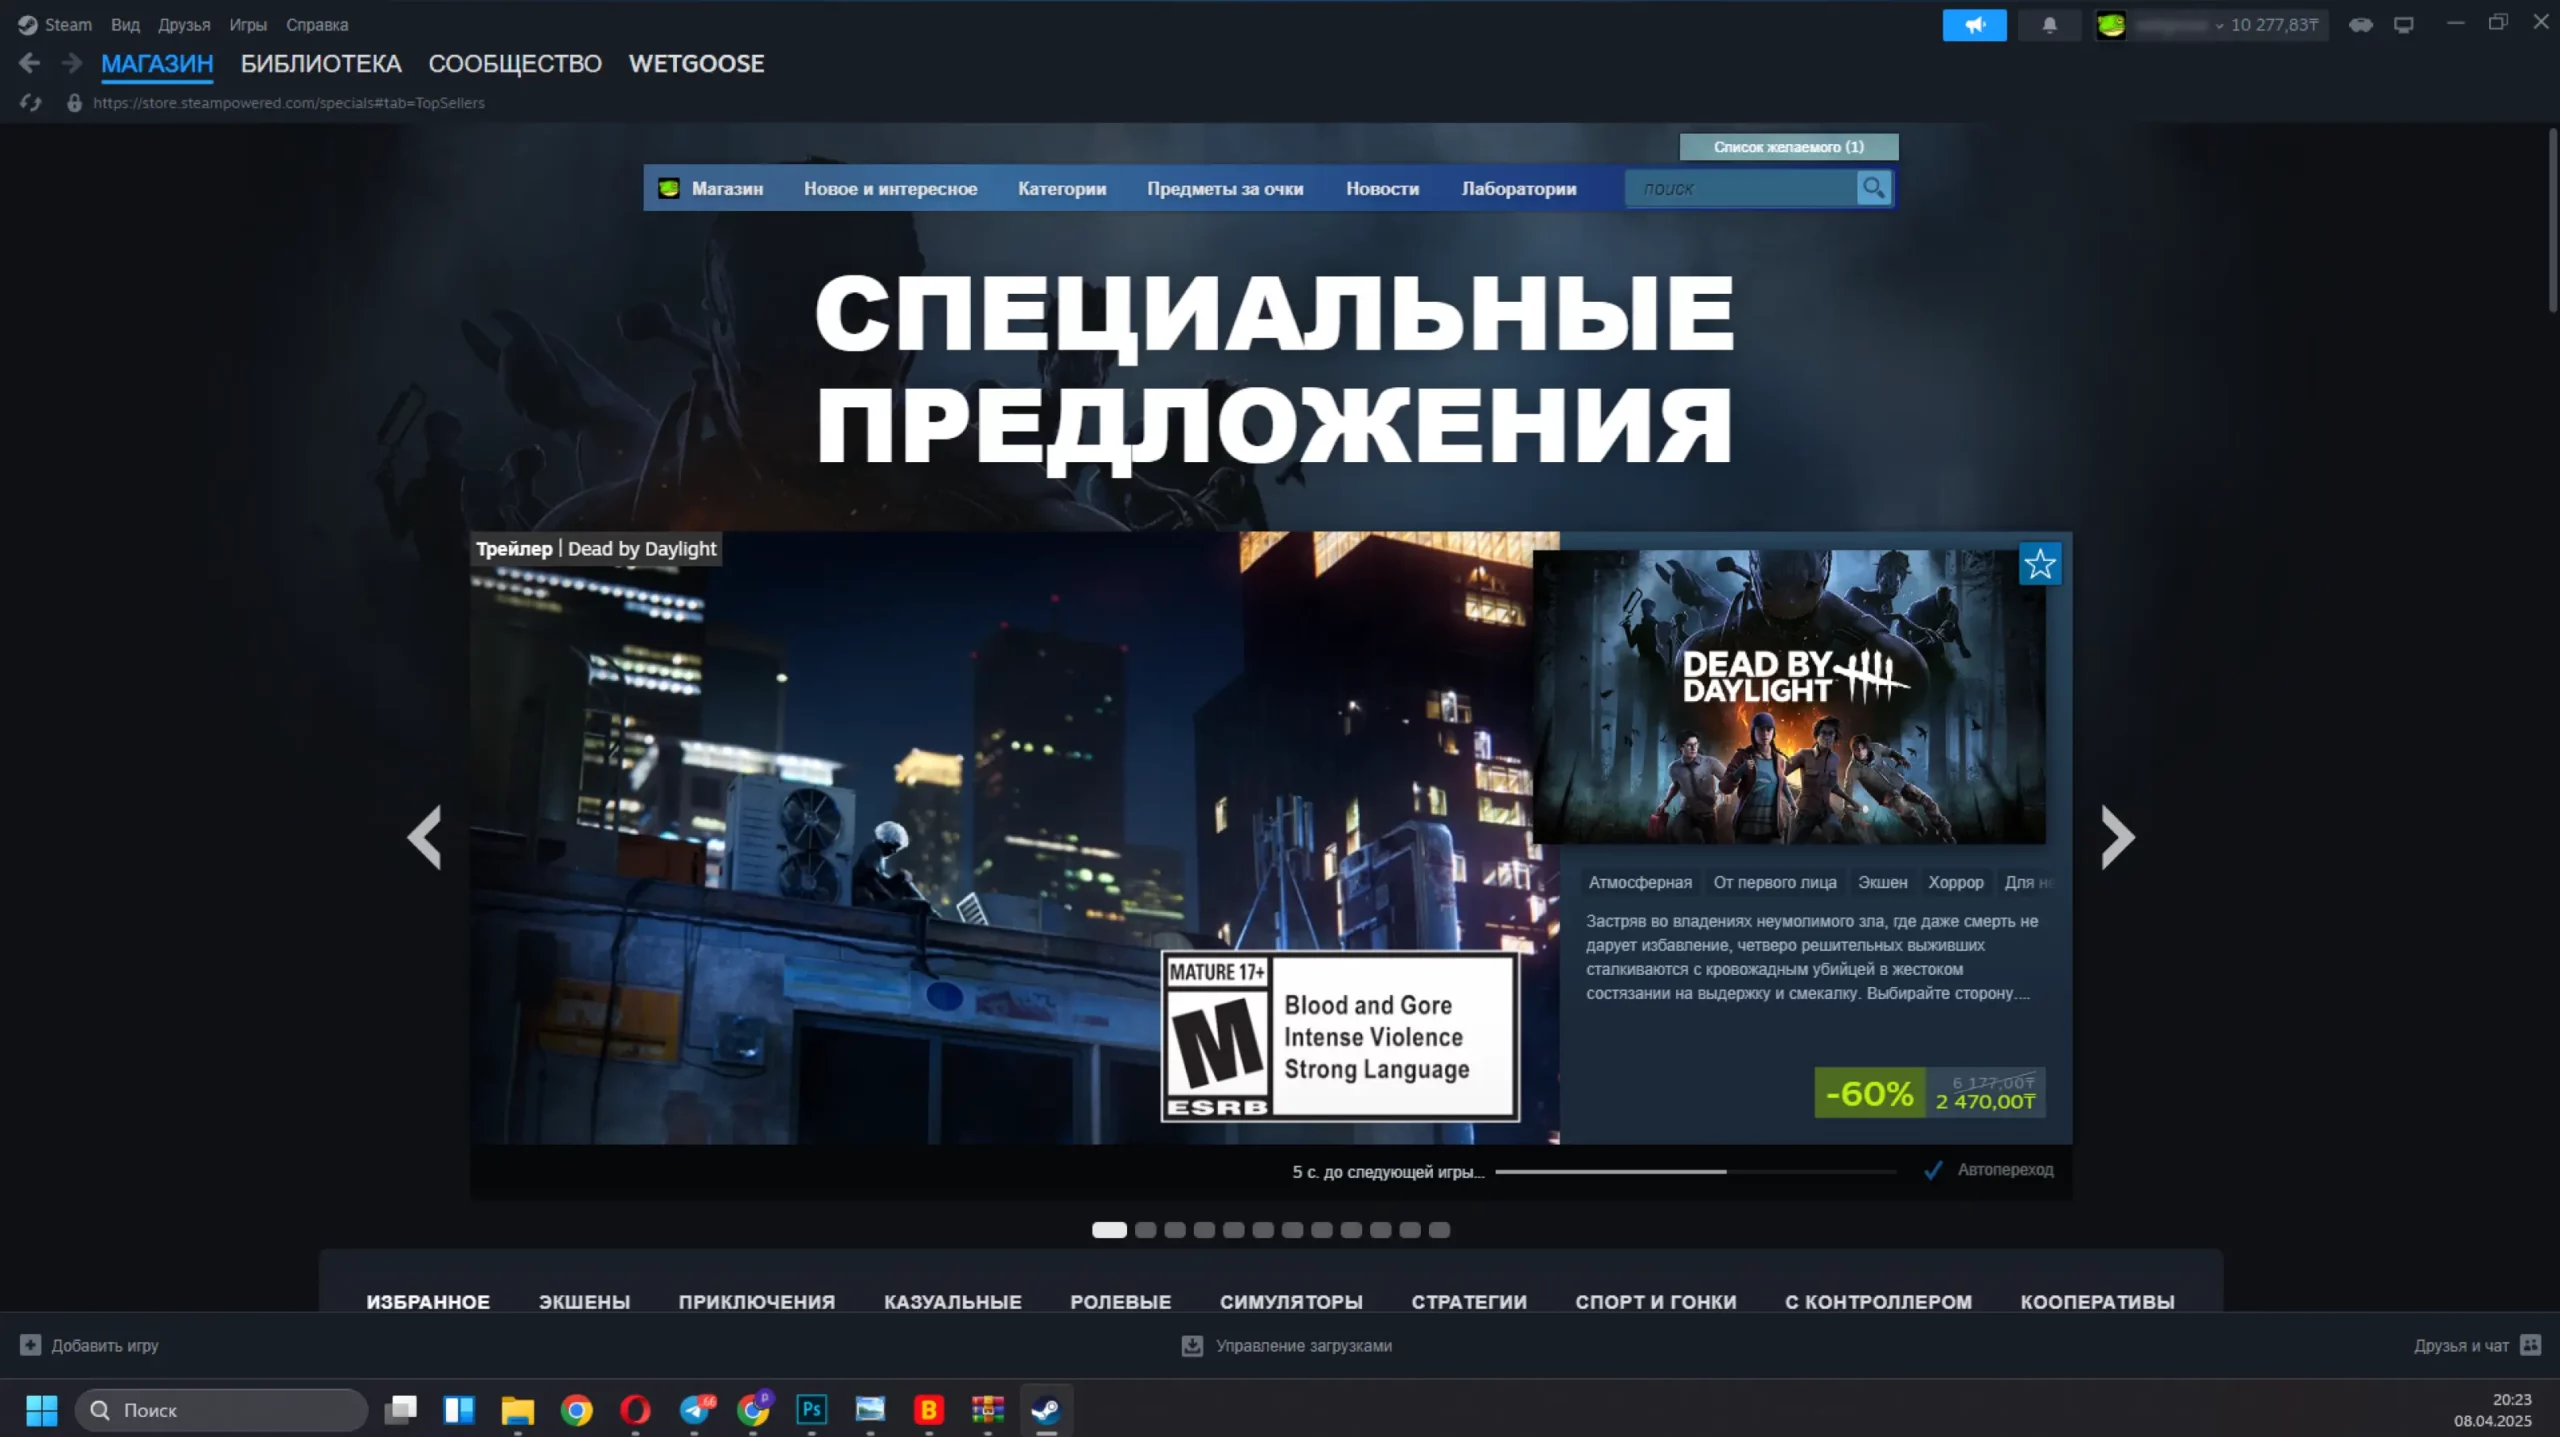The height and width of the screenshot is (1437, 2560).
Task: Click the announcements megaphone button
Action: (x=1973, y=25)
